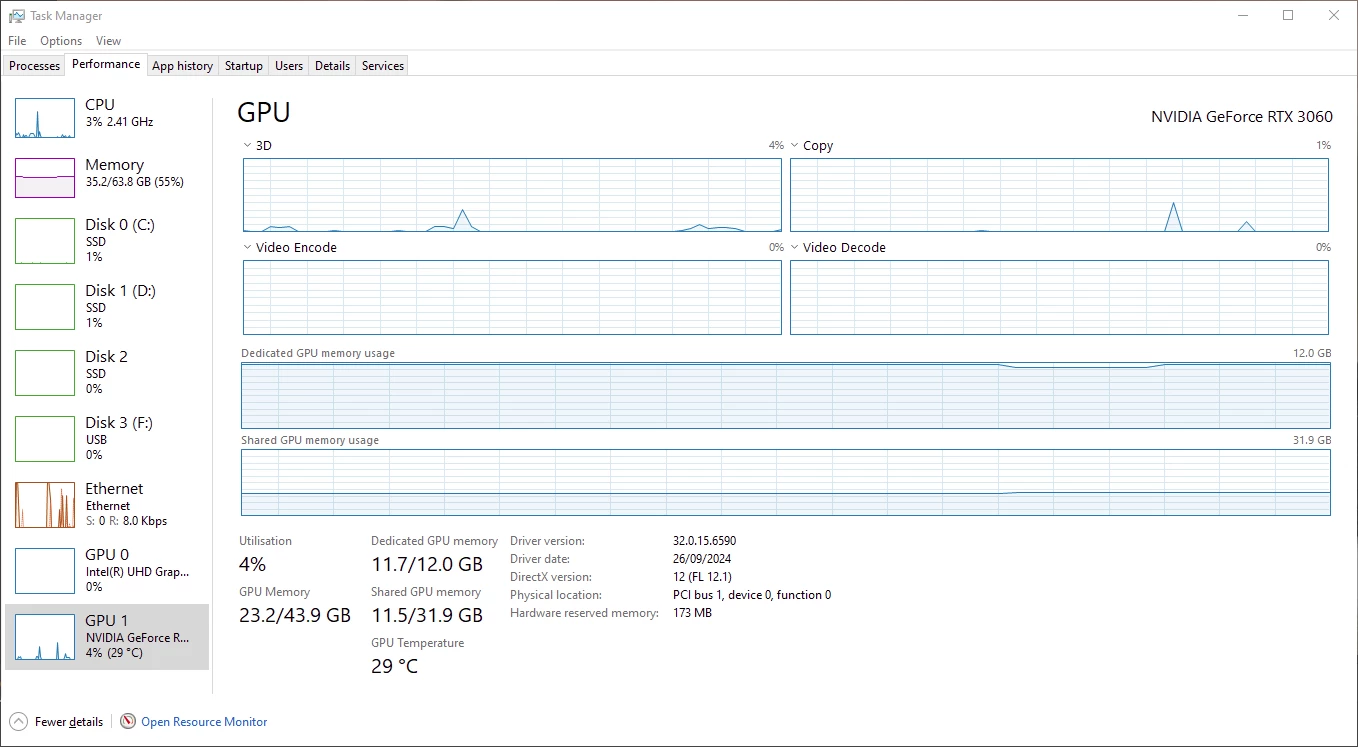Select Disk 2 in the sidebar
Viewport: 1358px width, 747px height.
pos(107,372)
